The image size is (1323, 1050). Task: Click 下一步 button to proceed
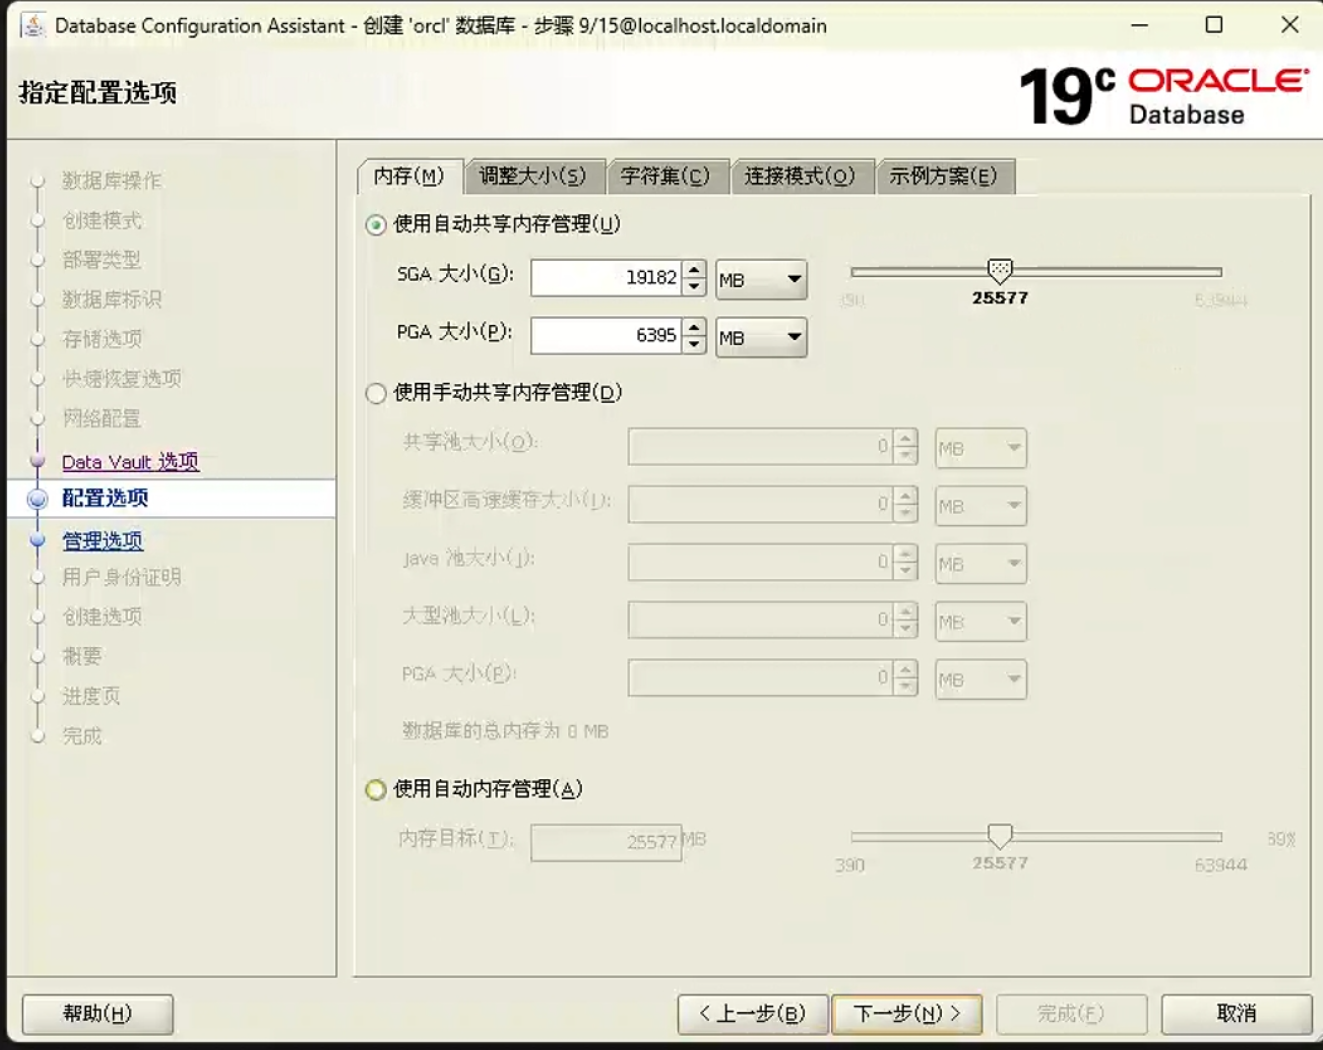coord(907,1013)
